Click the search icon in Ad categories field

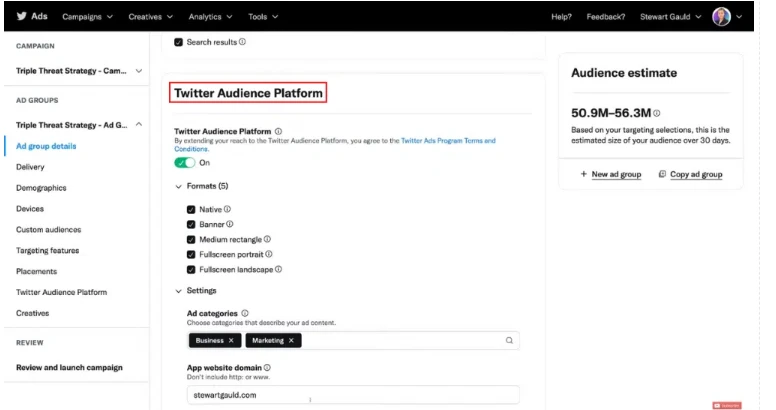[x=509, y=341]
